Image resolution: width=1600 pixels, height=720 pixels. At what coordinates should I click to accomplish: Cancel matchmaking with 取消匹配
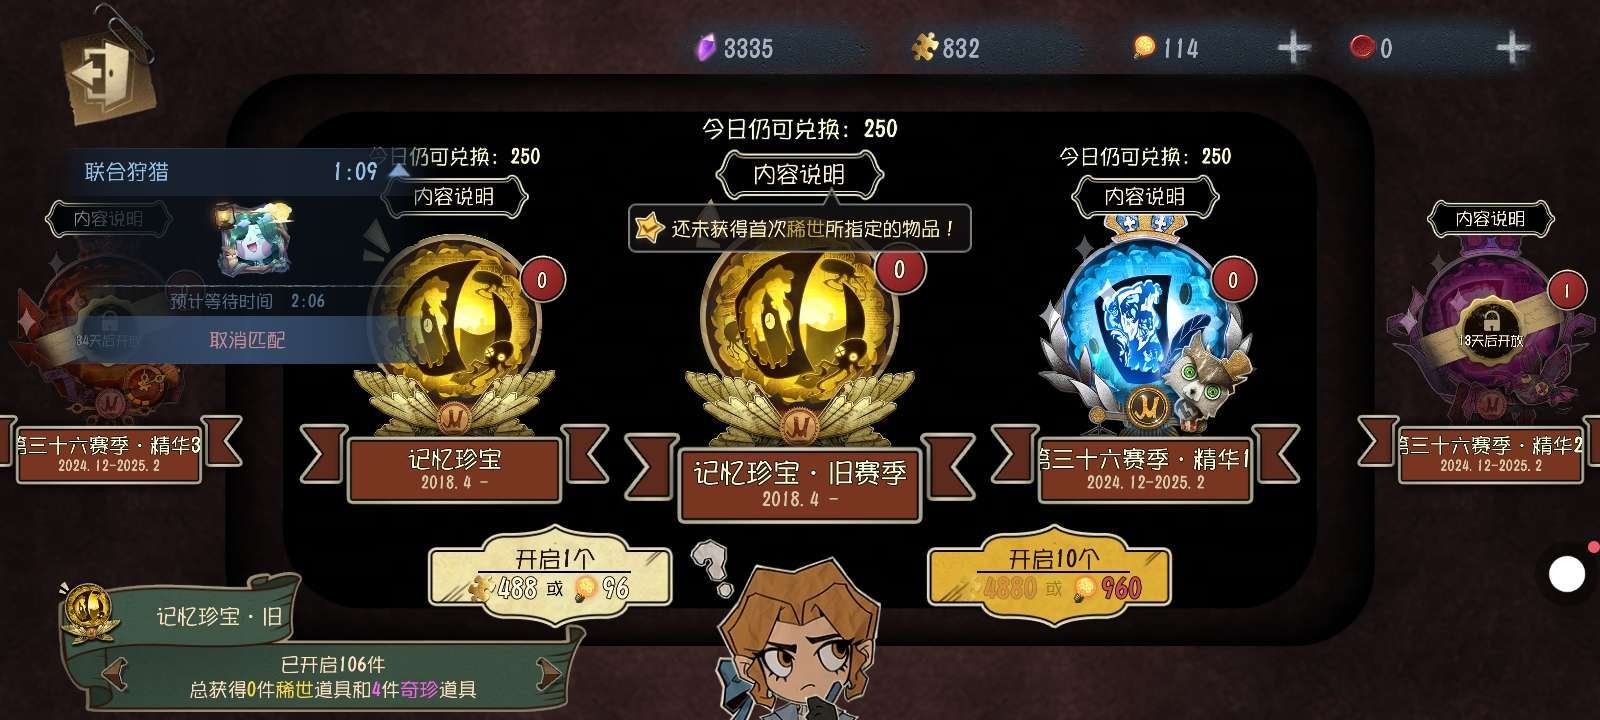(247, 340)
